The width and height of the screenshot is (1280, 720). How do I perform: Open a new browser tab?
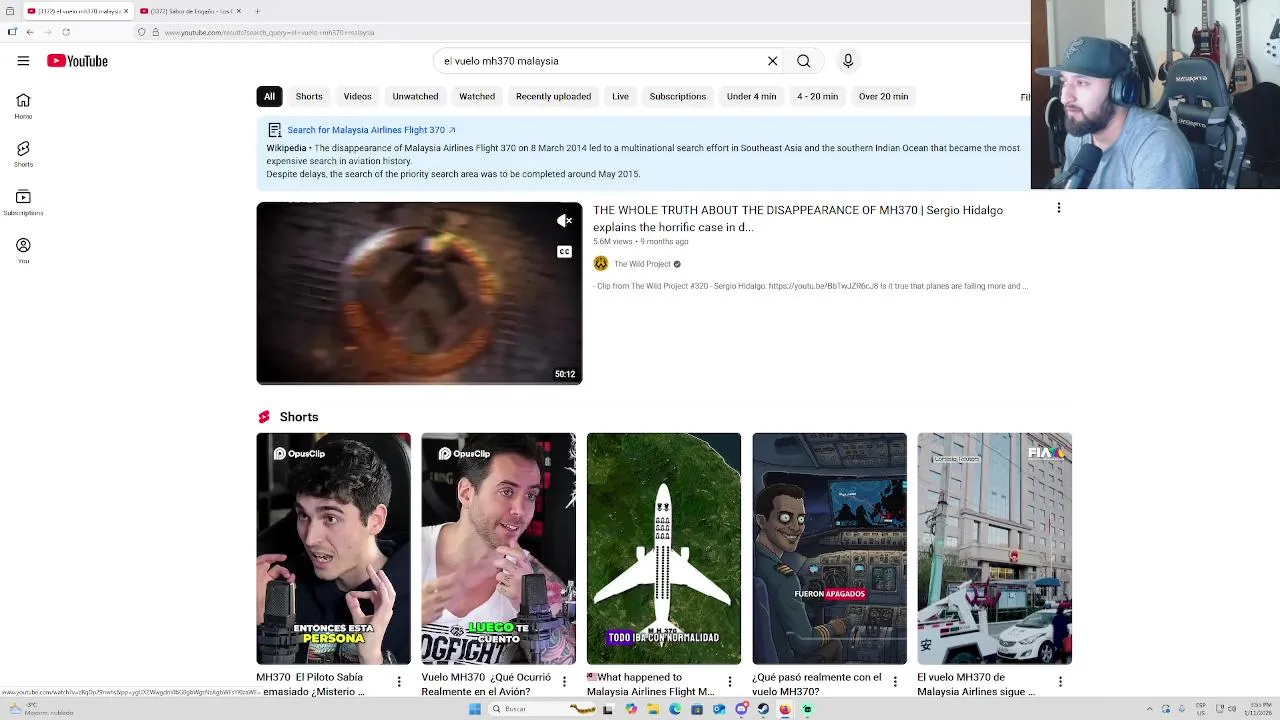pyautogui.click(x=257, y=11)
